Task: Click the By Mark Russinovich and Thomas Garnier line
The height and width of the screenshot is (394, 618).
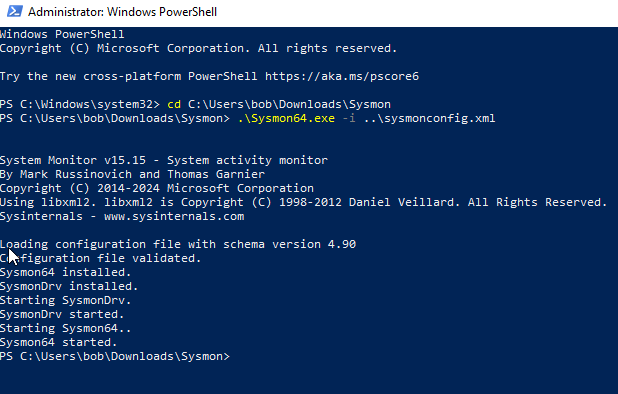Action: [132, 174]
